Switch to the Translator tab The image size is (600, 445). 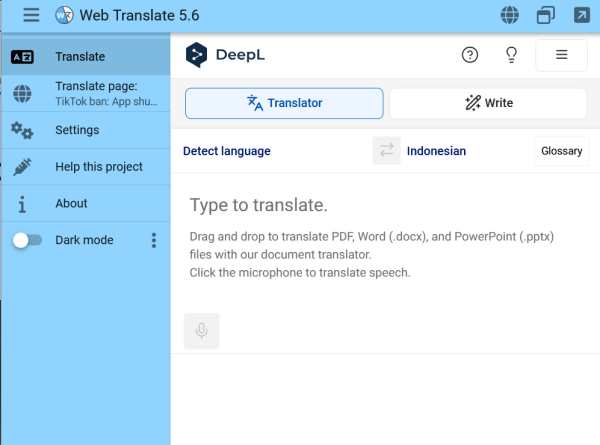pyautogui.click(x=284, y=103)
